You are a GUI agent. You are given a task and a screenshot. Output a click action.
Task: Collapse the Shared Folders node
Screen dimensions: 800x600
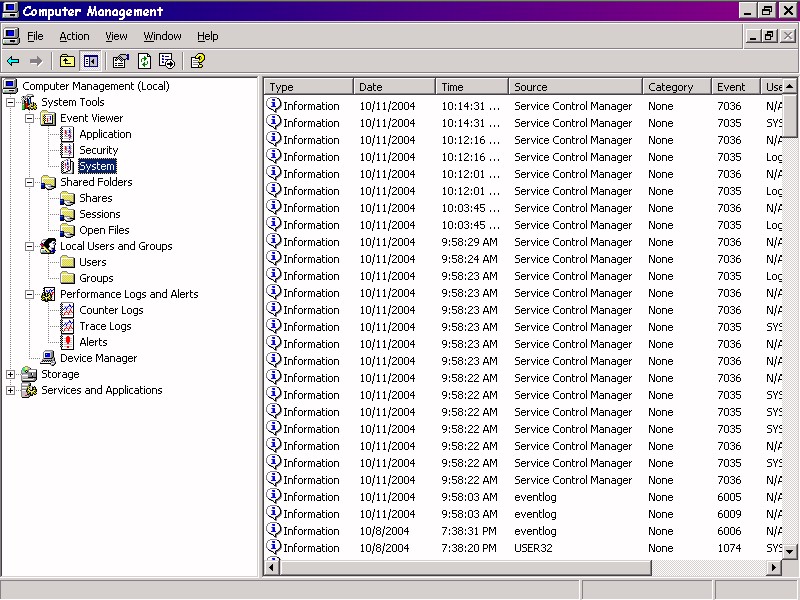(30, 182)
